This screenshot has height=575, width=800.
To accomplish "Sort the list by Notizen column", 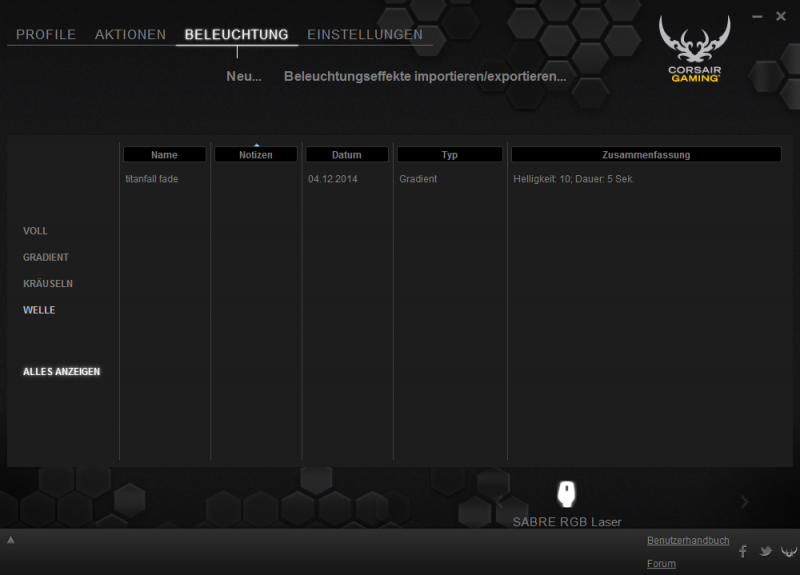I will [x=256, y=155].
